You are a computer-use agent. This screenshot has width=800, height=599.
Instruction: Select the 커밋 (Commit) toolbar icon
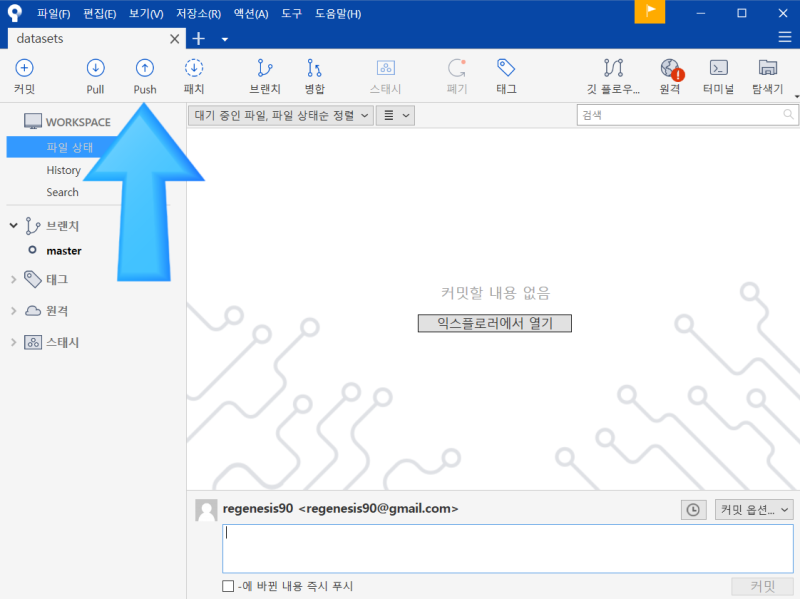pyautogui.click(x=23, y=74)
